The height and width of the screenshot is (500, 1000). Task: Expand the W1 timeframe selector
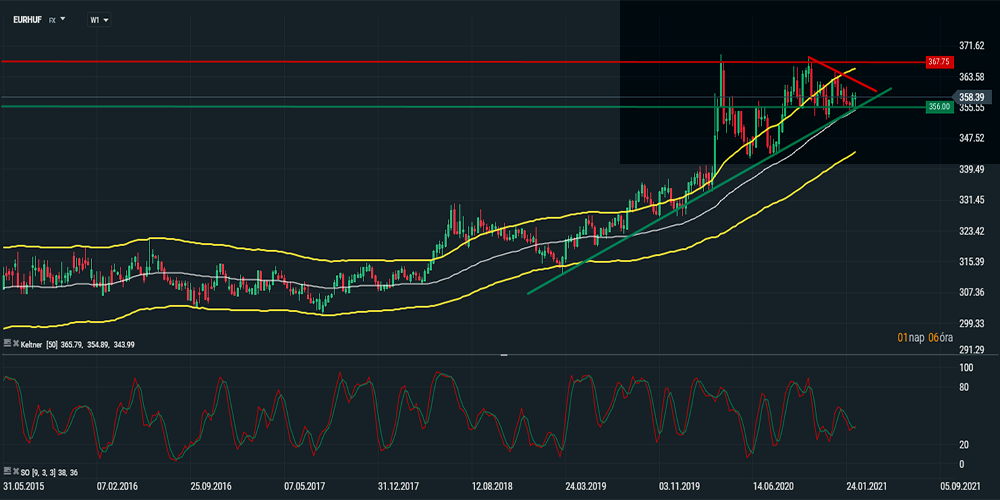(100, 19)
